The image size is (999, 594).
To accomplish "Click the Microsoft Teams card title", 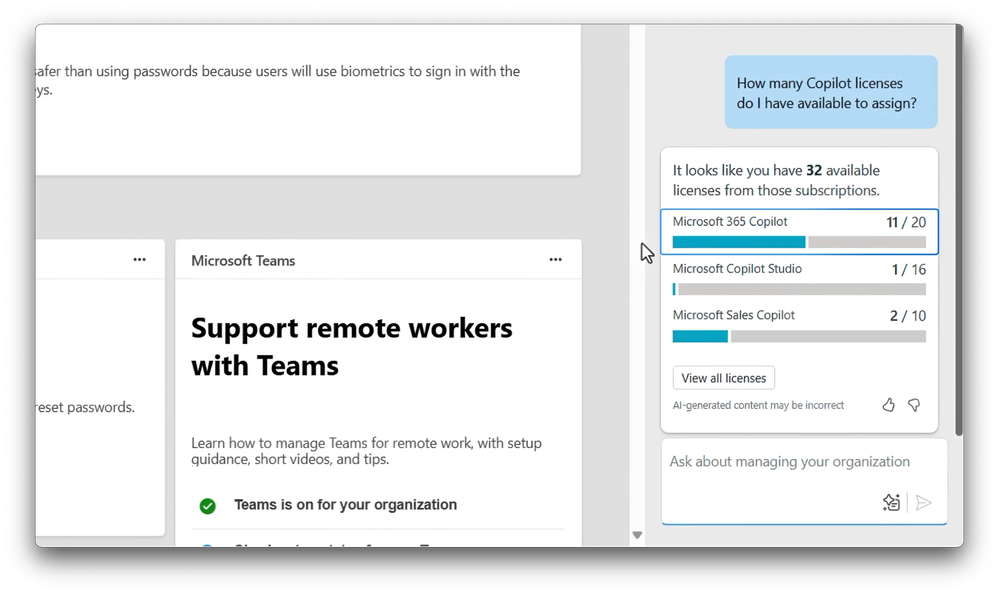I will coord(243,261).
